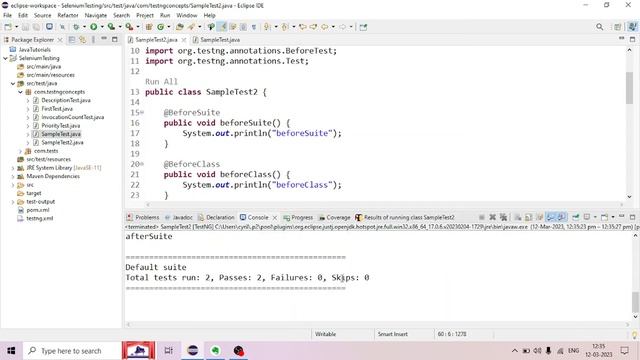640x360 pixels.
Task: Click the Save All toolbar icon
Action: tap(36, 27)
